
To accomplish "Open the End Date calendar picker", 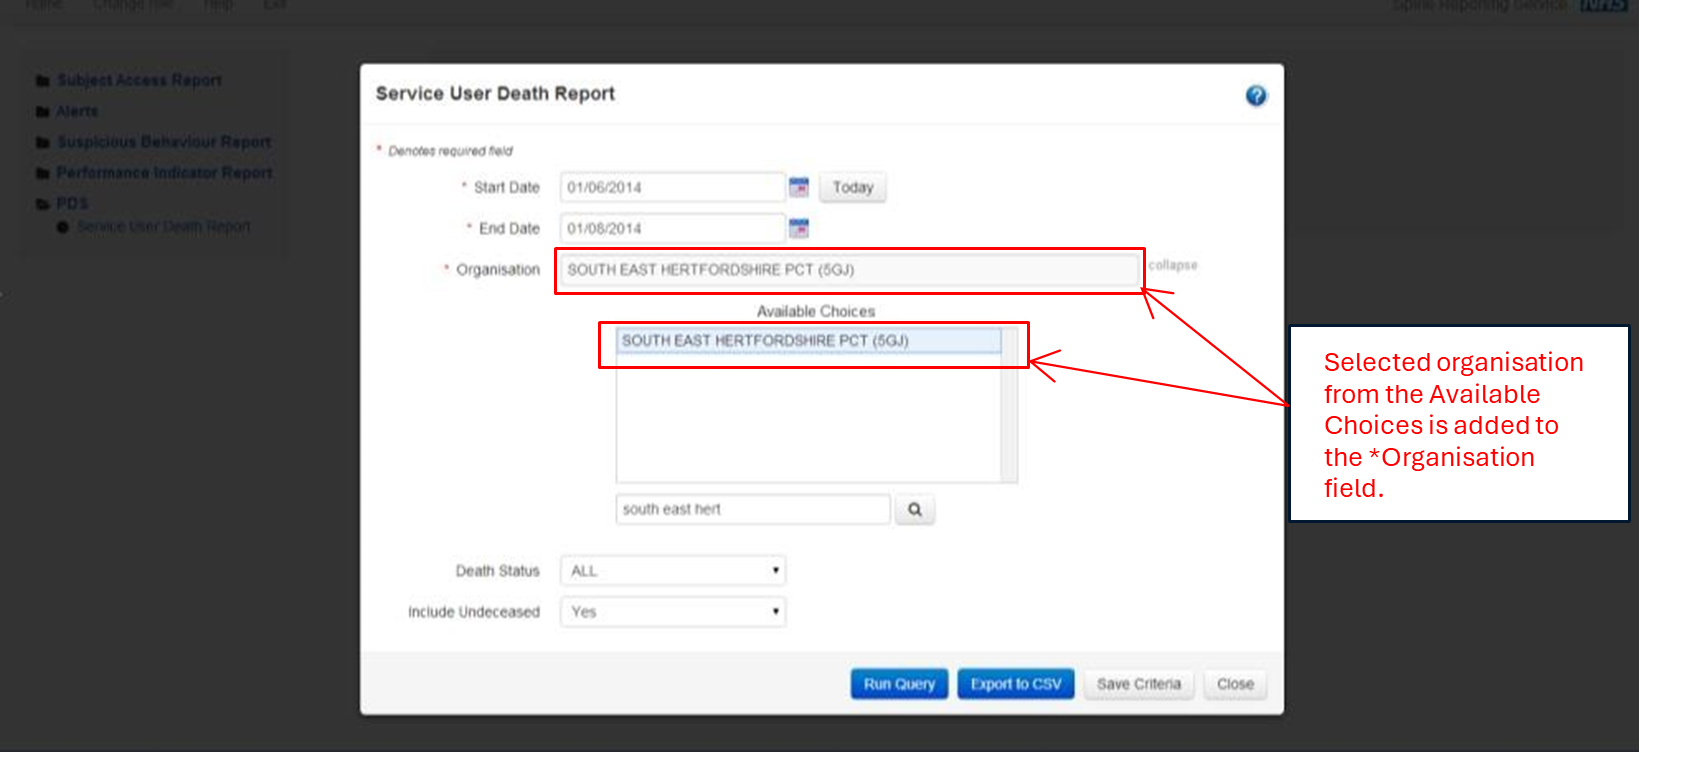I will click(x=799, y=228).
